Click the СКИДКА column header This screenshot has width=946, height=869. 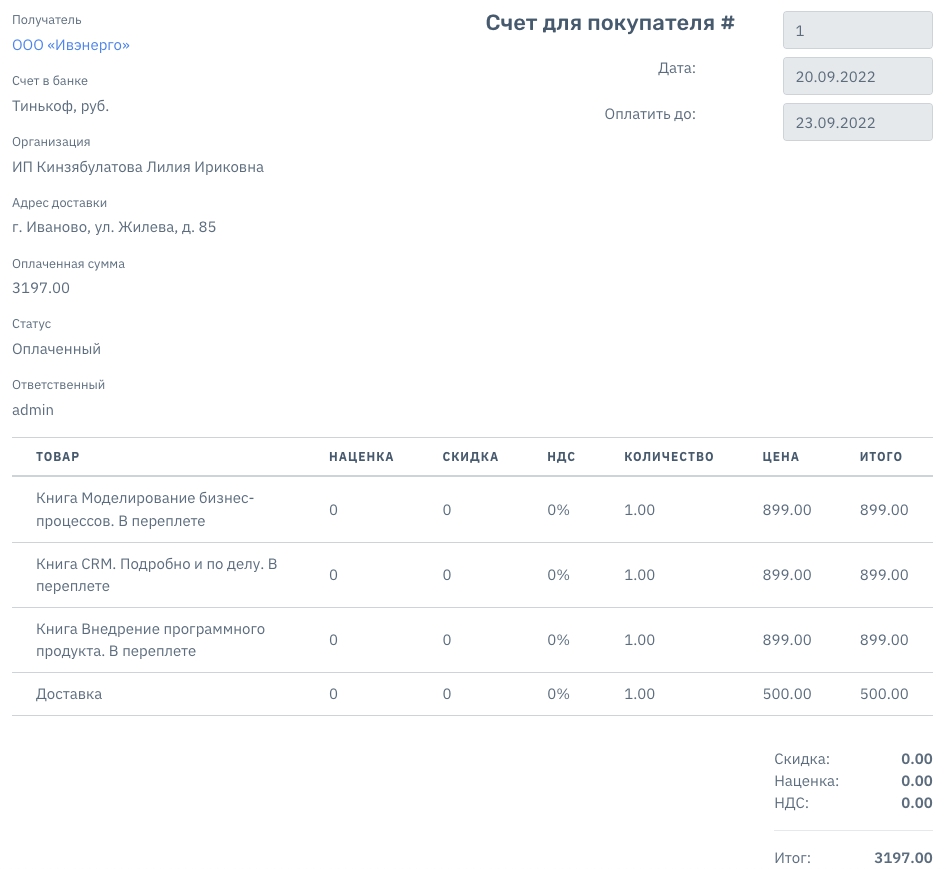(x=471, y=457)
